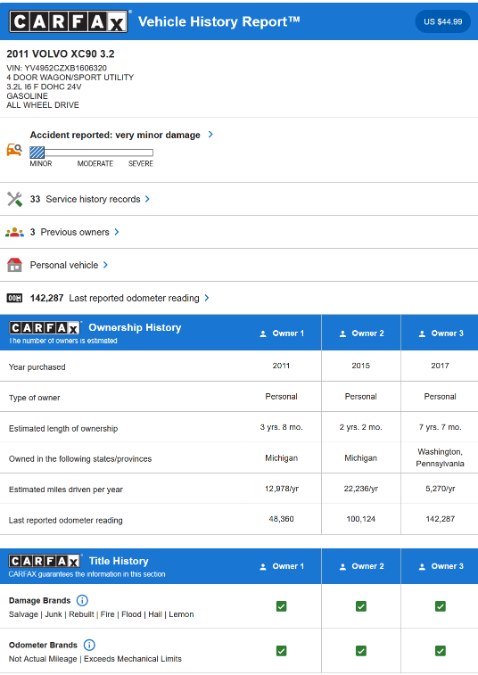Screen dimensions: 478x675
Task: Click the MINOR severity label
Action: 41,164
